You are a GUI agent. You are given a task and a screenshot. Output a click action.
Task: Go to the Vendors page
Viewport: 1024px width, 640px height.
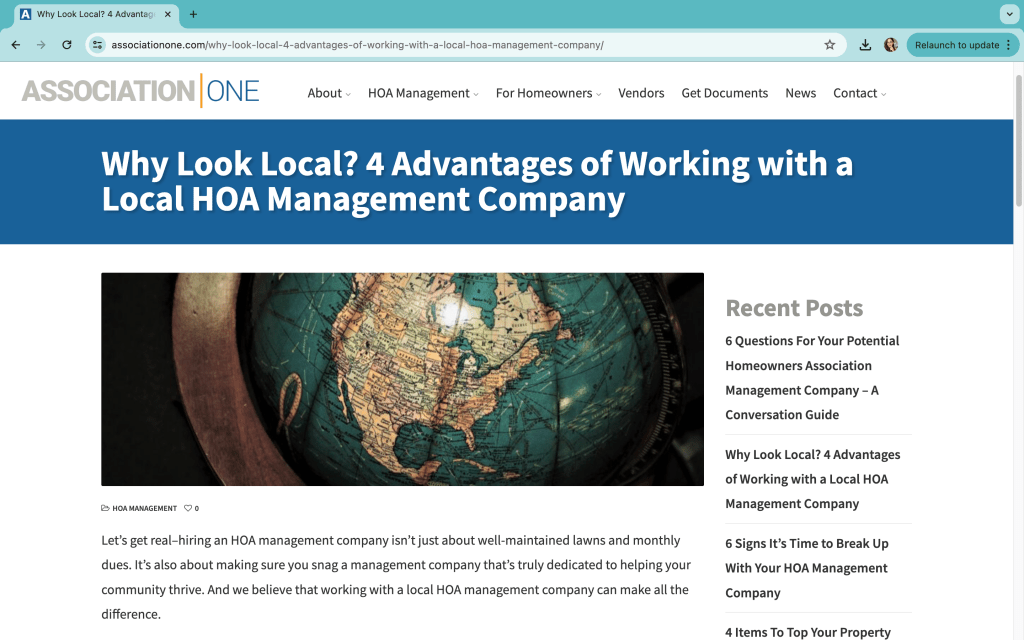[641, 93]
